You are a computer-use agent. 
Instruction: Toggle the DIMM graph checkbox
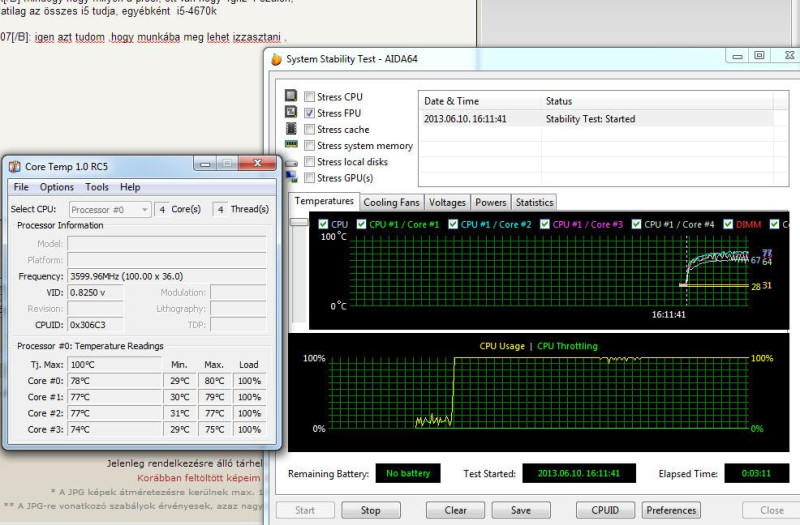tap(728, 224)
